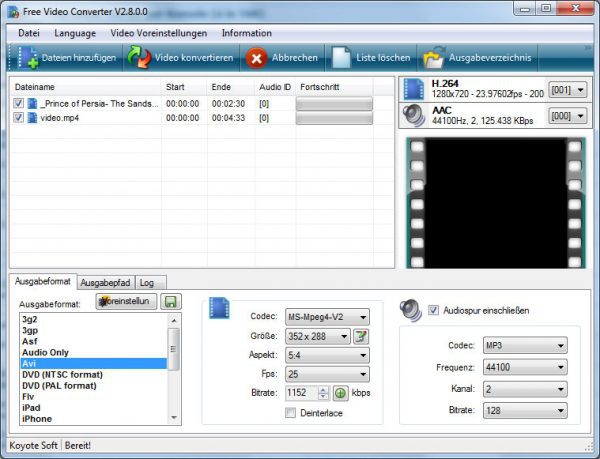The width and height of the screenshot is (600, 459).
Task: Open the video stream [001] dropdown
Action: [568, 90]
